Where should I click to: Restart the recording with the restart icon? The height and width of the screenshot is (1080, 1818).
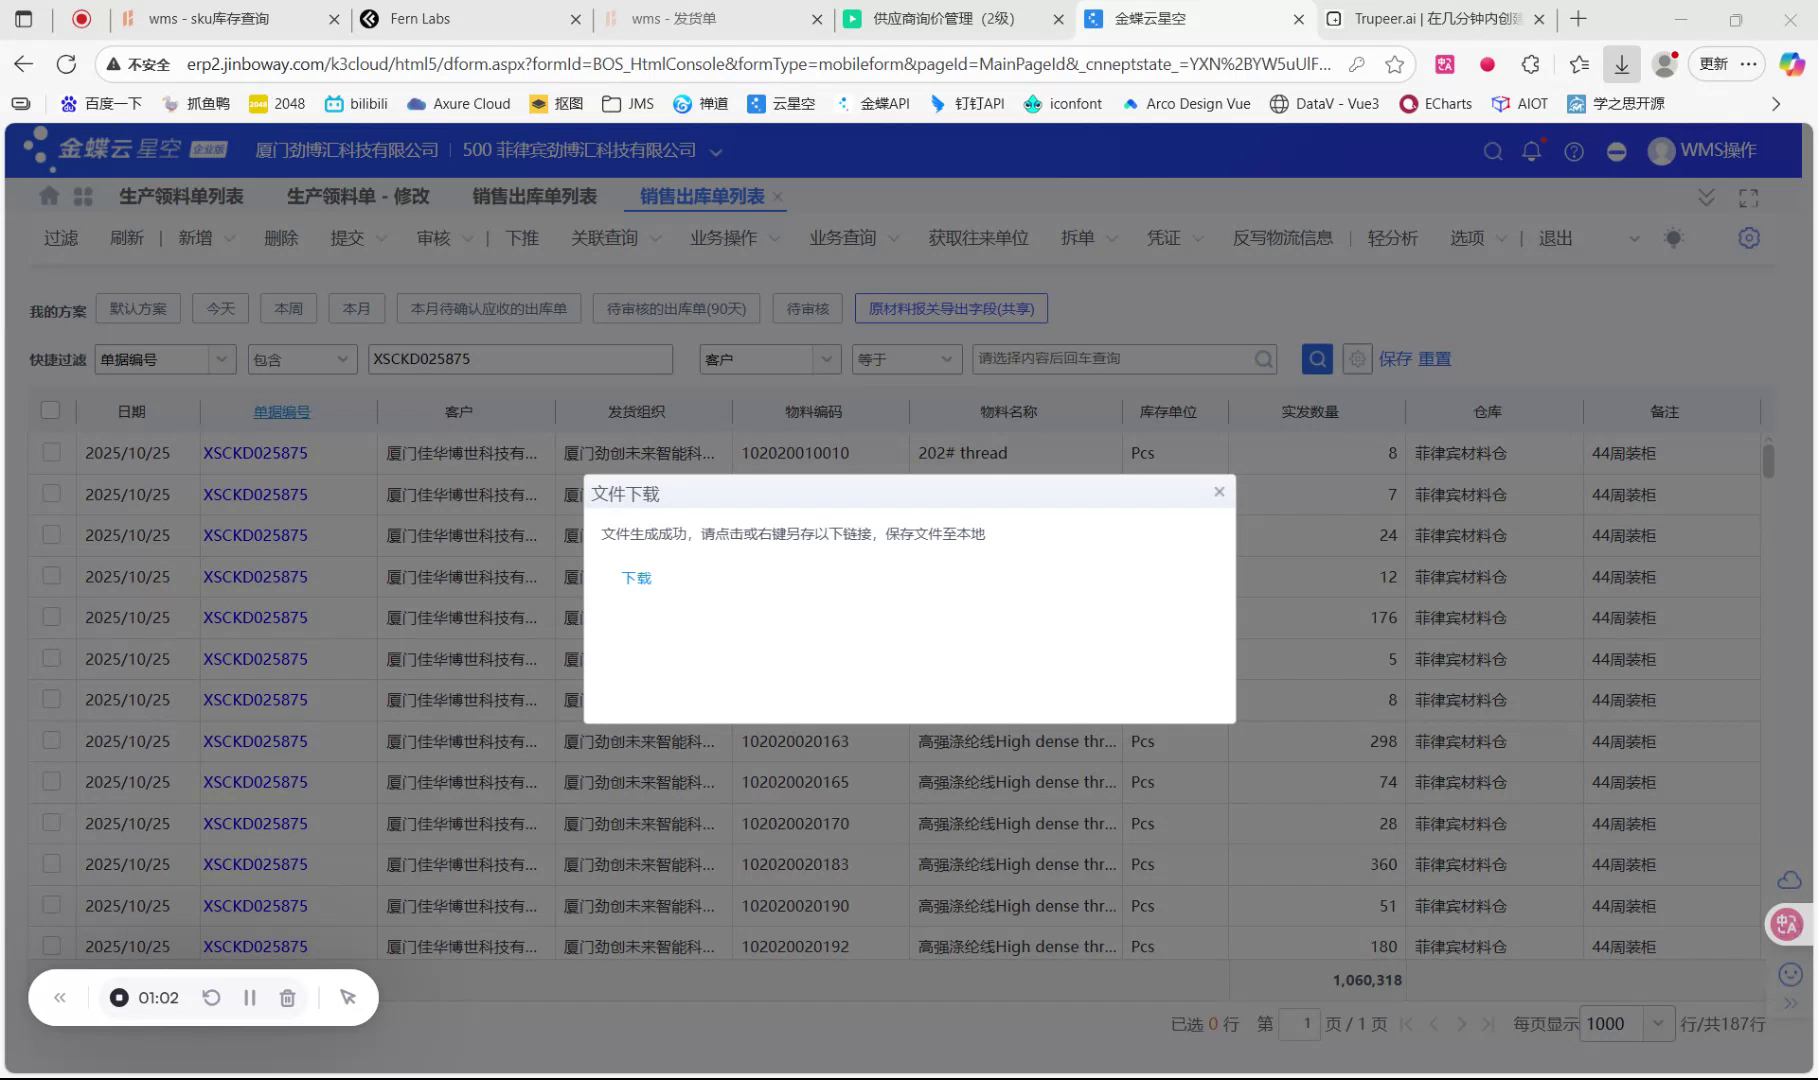point(210,997)
